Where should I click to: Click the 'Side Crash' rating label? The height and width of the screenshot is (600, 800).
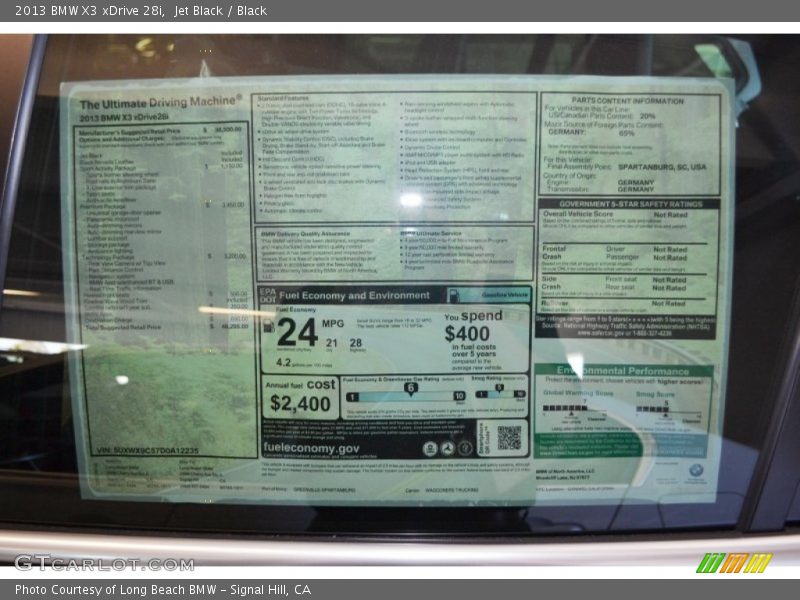tap(551, 283)
